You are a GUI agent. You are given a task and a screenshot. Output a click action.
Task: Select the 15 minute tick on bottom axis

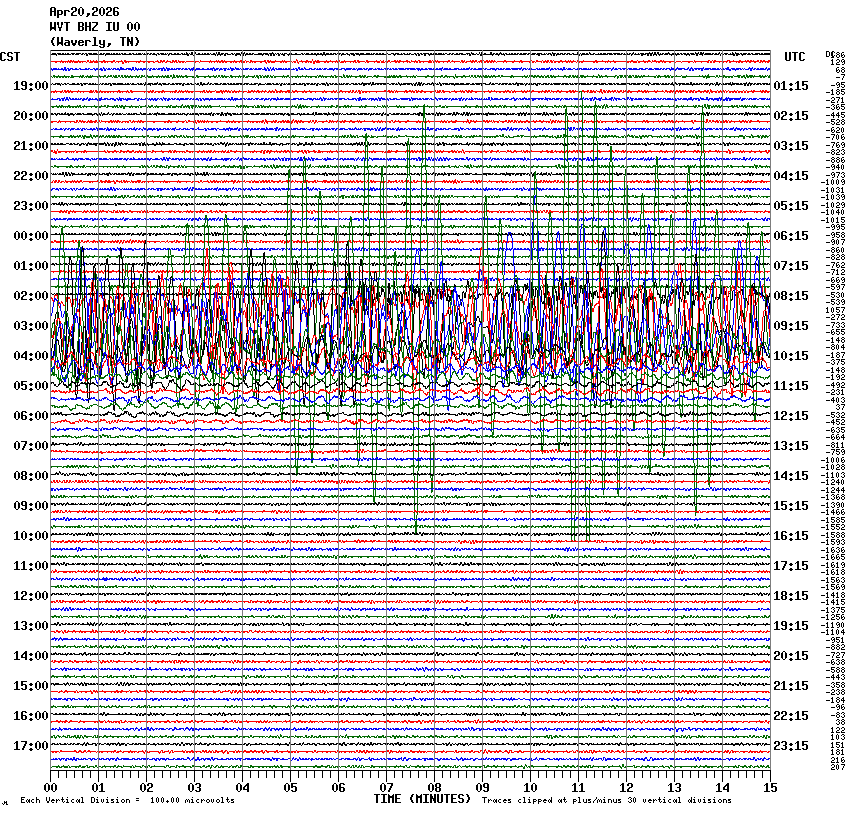(769, 787)
